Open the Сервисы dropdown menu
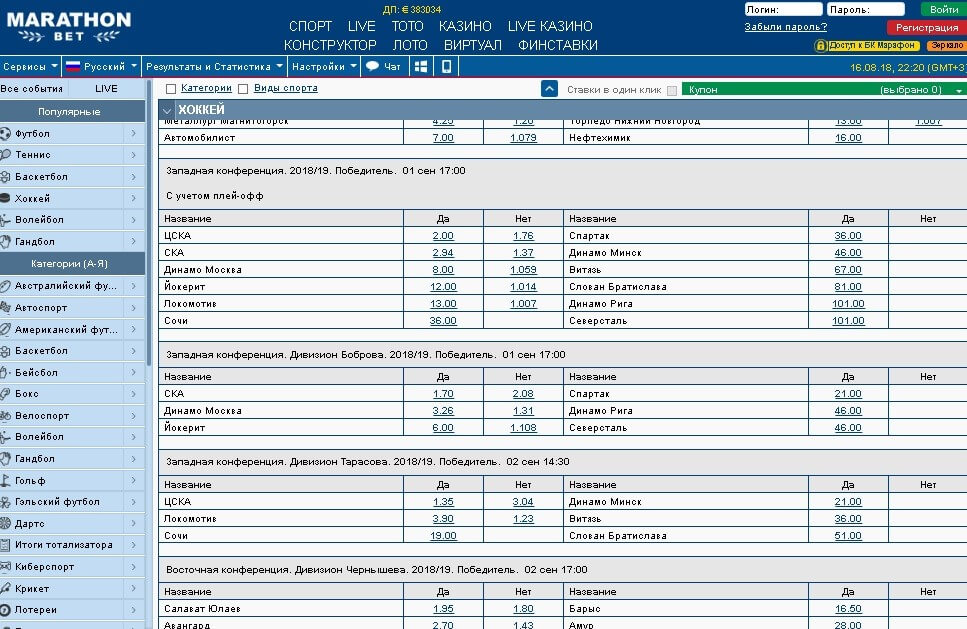Viewport: 967px width, 629px height. 30,67
